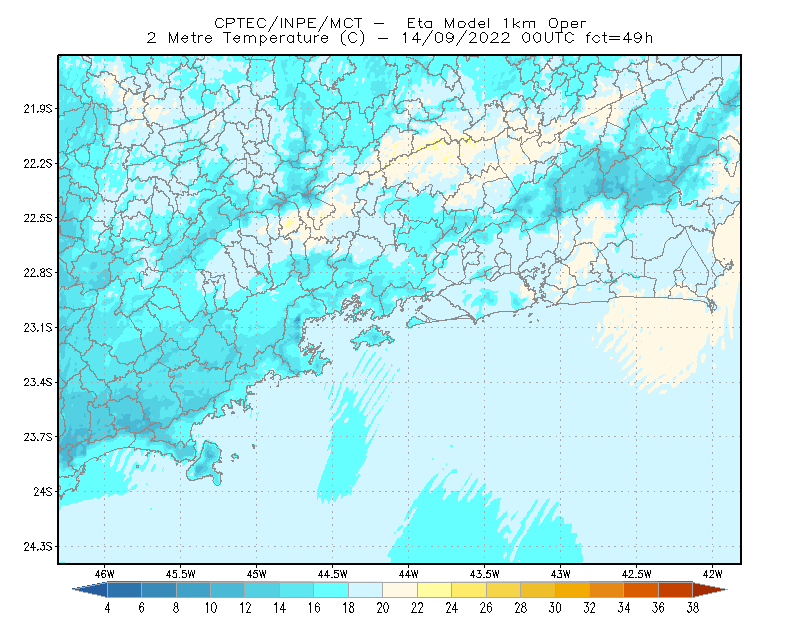Click the 24S latitude axis label
Image resolution: width=800 pixels, height=618 pixels.
coord(43,491)
